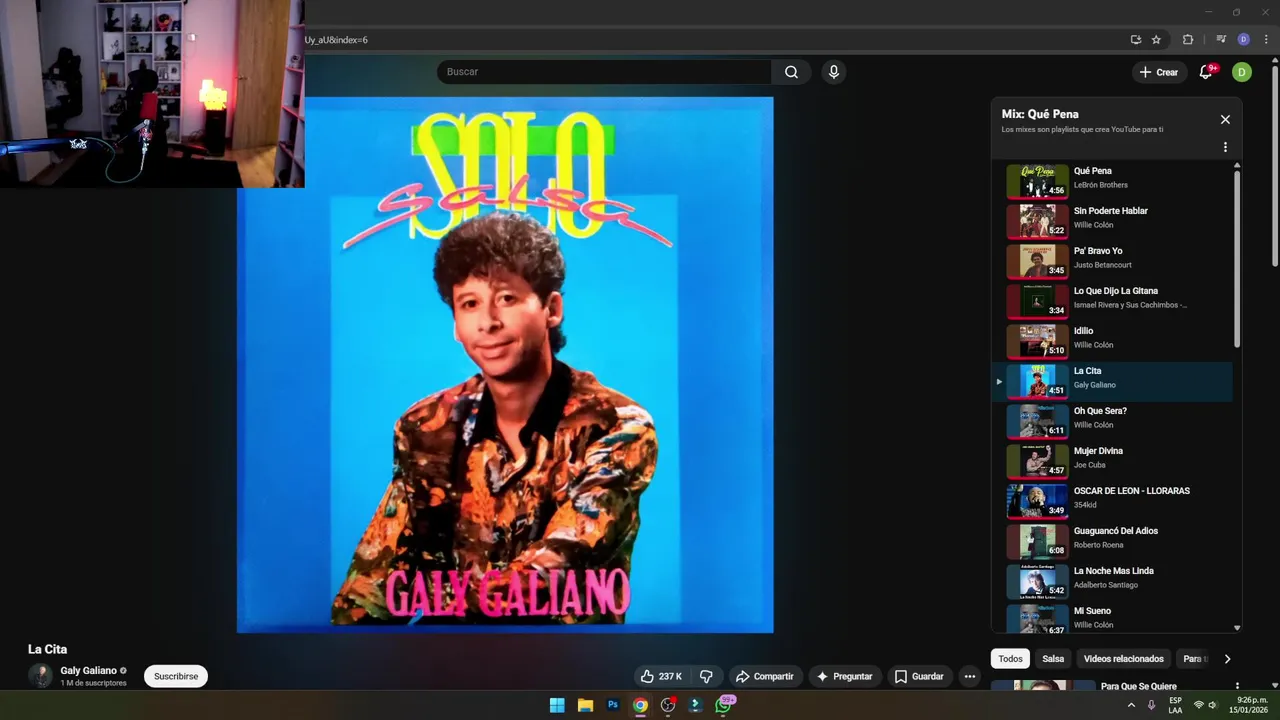This screenshot has width=1280, height=720.
Task: Click the Galy Galiano album art video
Action: click(x=505, y=365)
